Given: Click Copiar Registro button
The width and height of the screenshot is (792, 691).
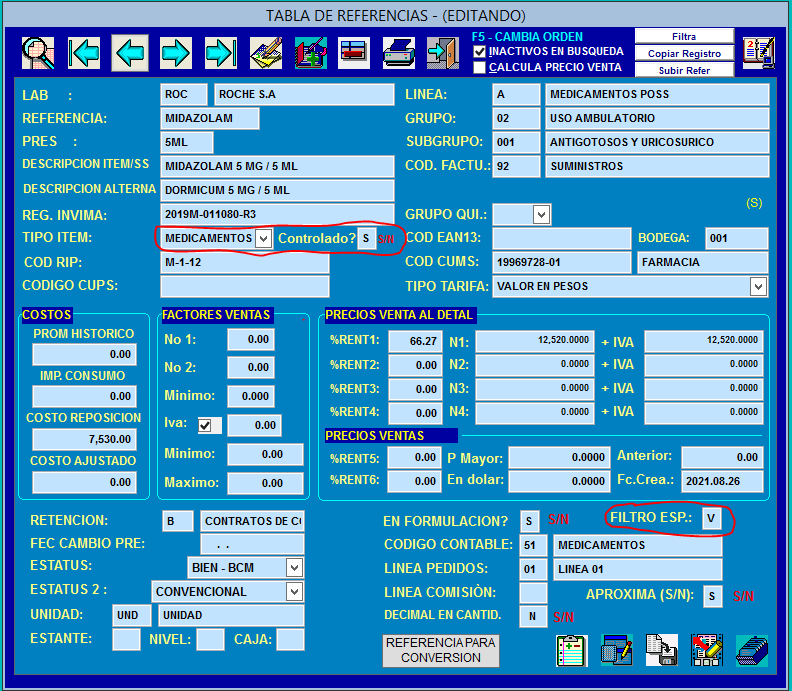Looking at the screenshot, I should point(684,53).
